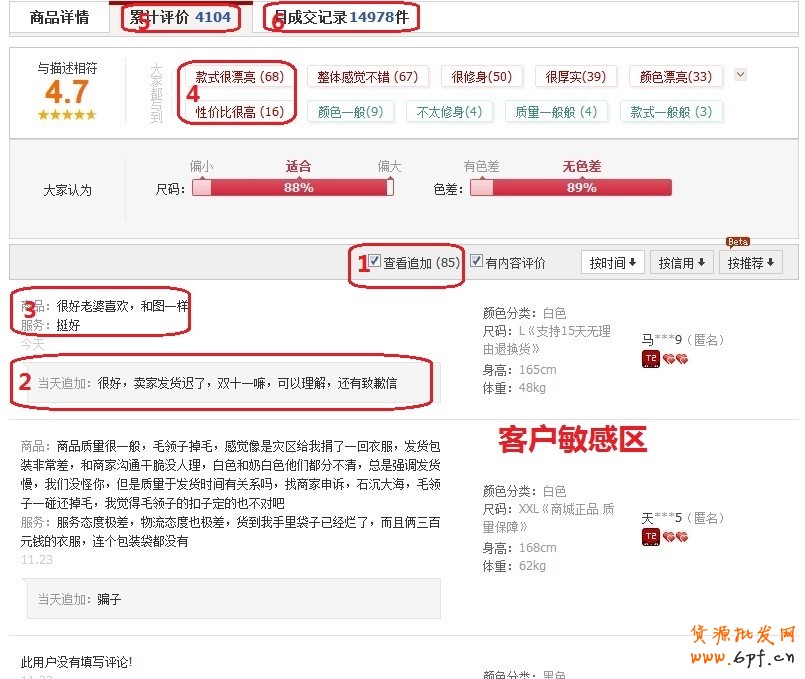805x679 pixels.
Task: Click the red hearts credit icon of 天***5
Action: pyautogui.click(x=674, y=538)
